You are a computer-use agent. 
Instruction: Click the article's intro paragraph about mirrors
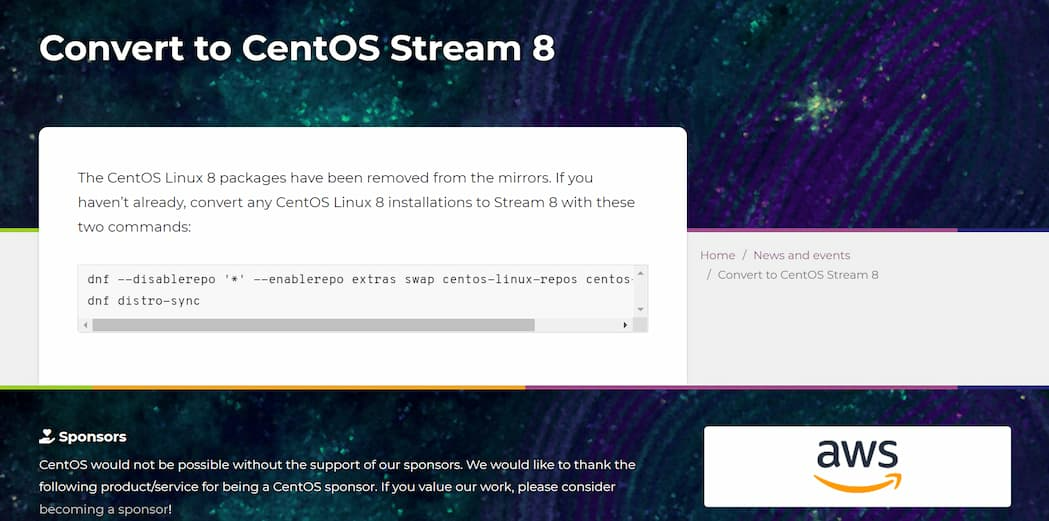[356, 202]
